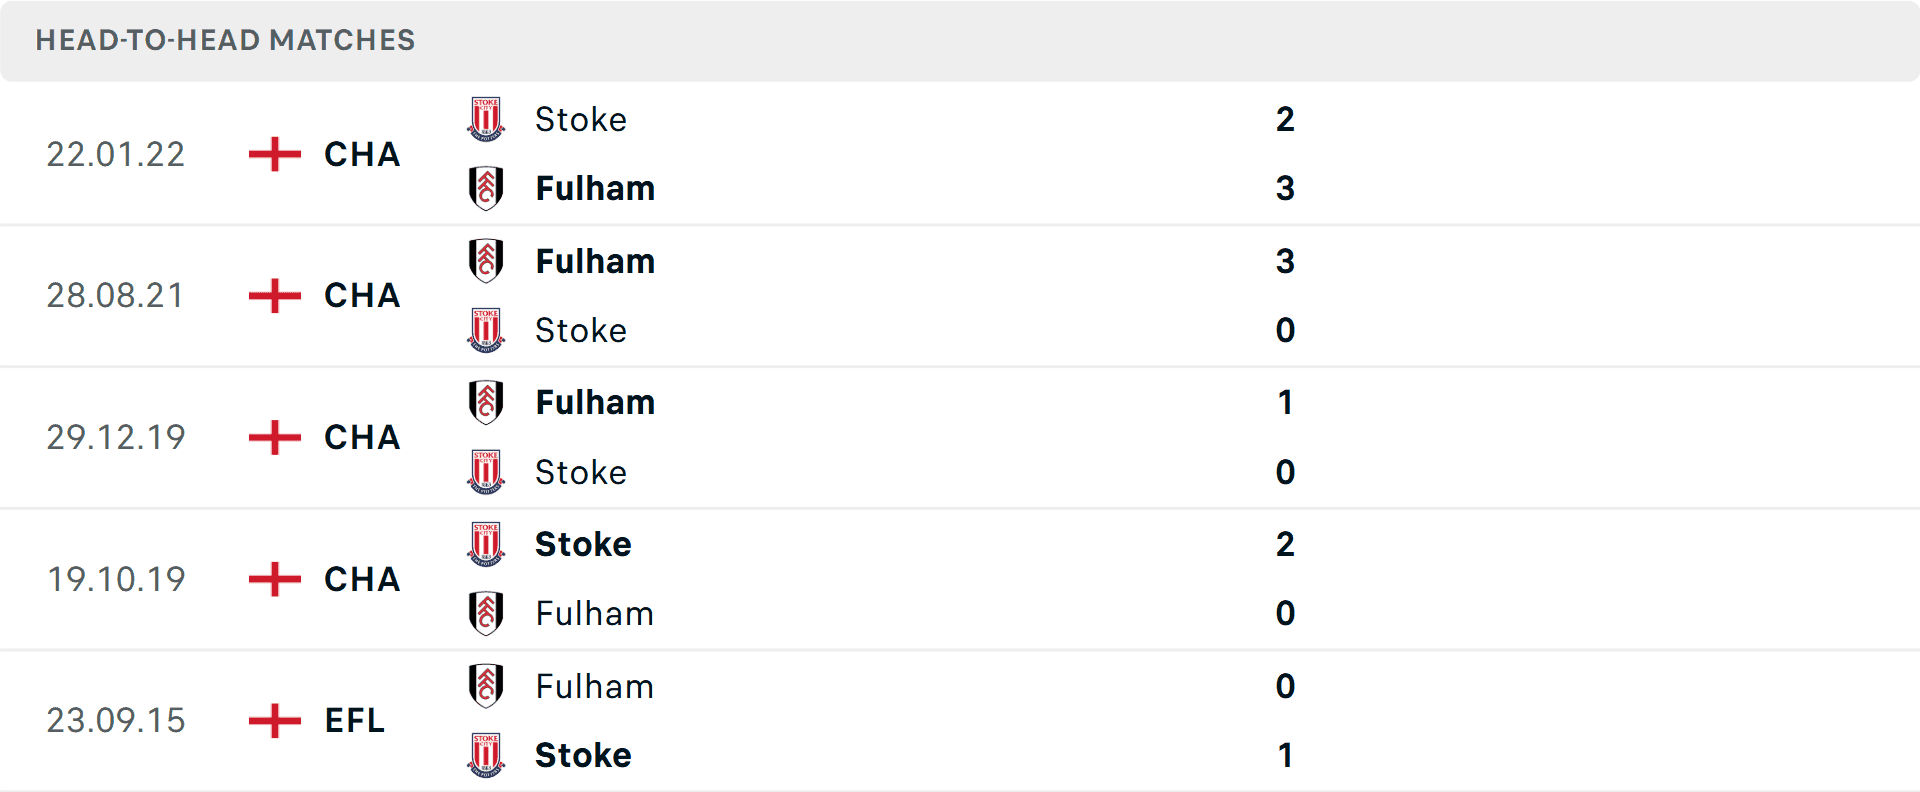Click the Stoke team name in the top match
This screenshot has height=792, width=1920.
(580, 119)
